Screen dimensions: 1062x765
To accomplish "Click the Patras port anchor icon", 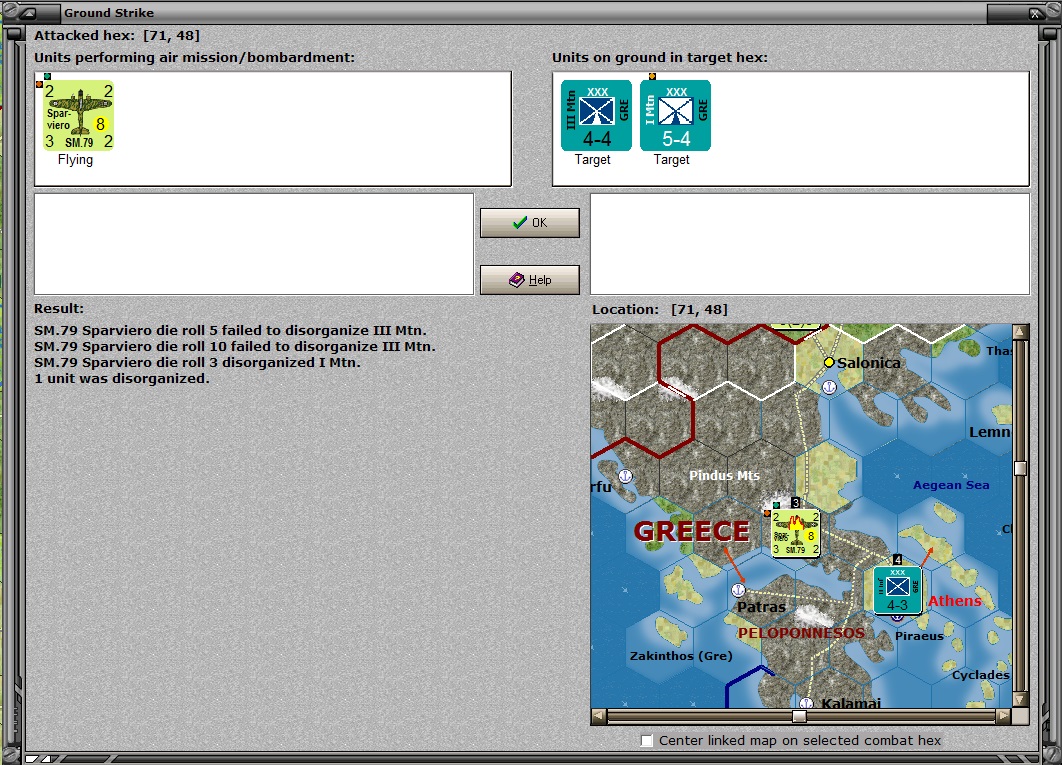I will click(738, 590).
